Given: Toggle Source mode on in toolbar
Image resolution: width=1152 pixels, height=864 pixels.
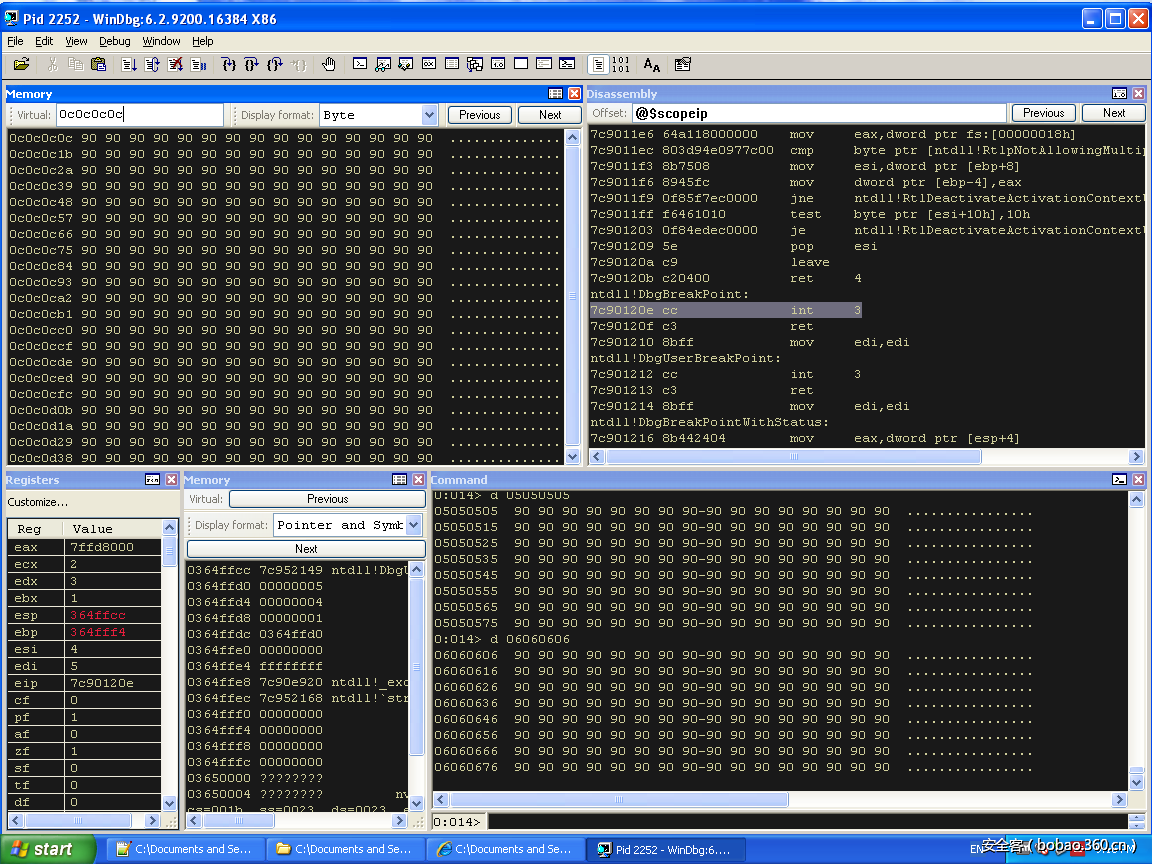Looking at the screenshot, I should click(x=597, y=64).
